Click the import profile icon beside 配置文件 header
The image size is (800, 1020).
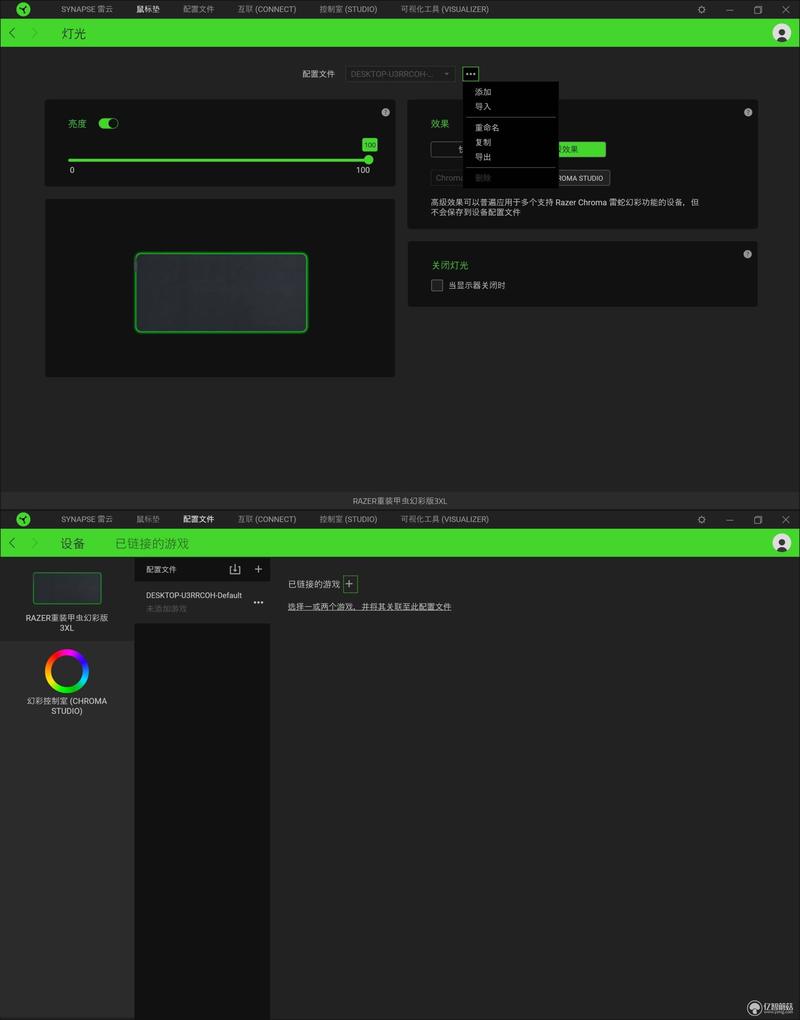coord(235,569)
